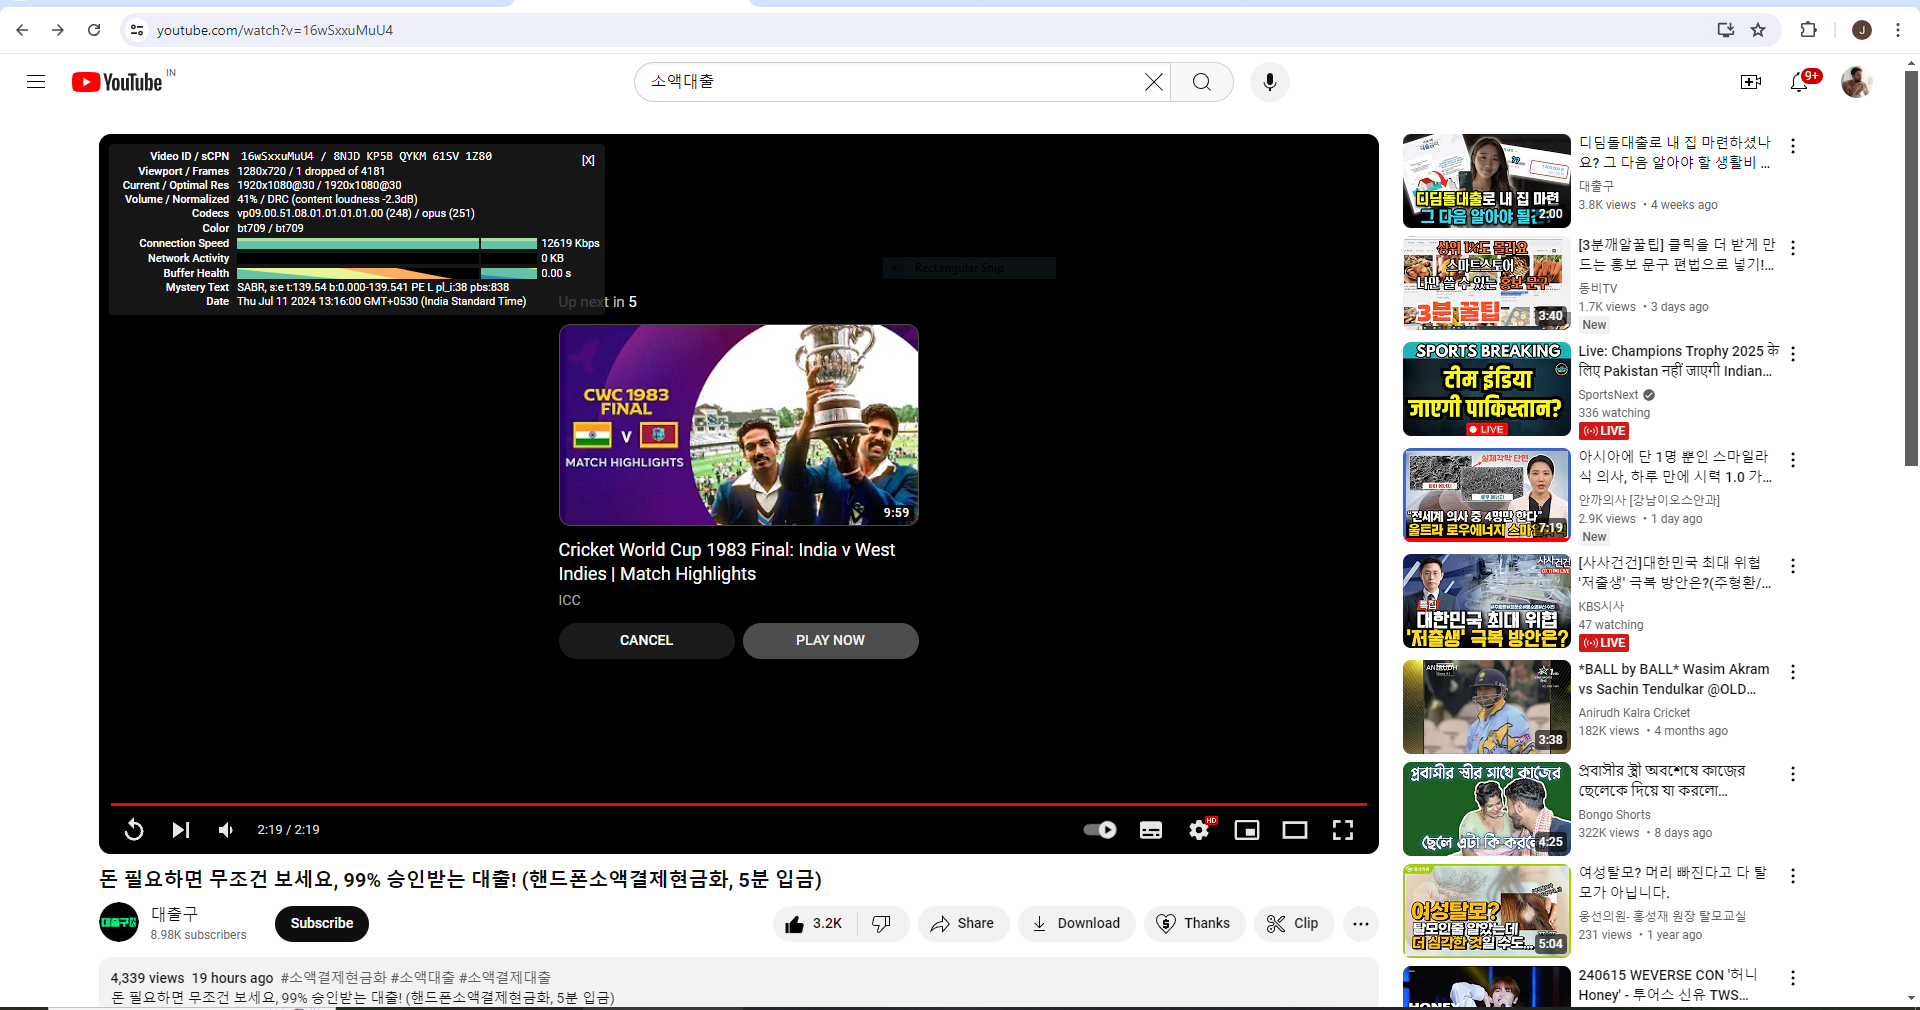This screenshot has width=1920, height=1010.
Task: Open SportsNext channel link
Action: click(1608, 395)
